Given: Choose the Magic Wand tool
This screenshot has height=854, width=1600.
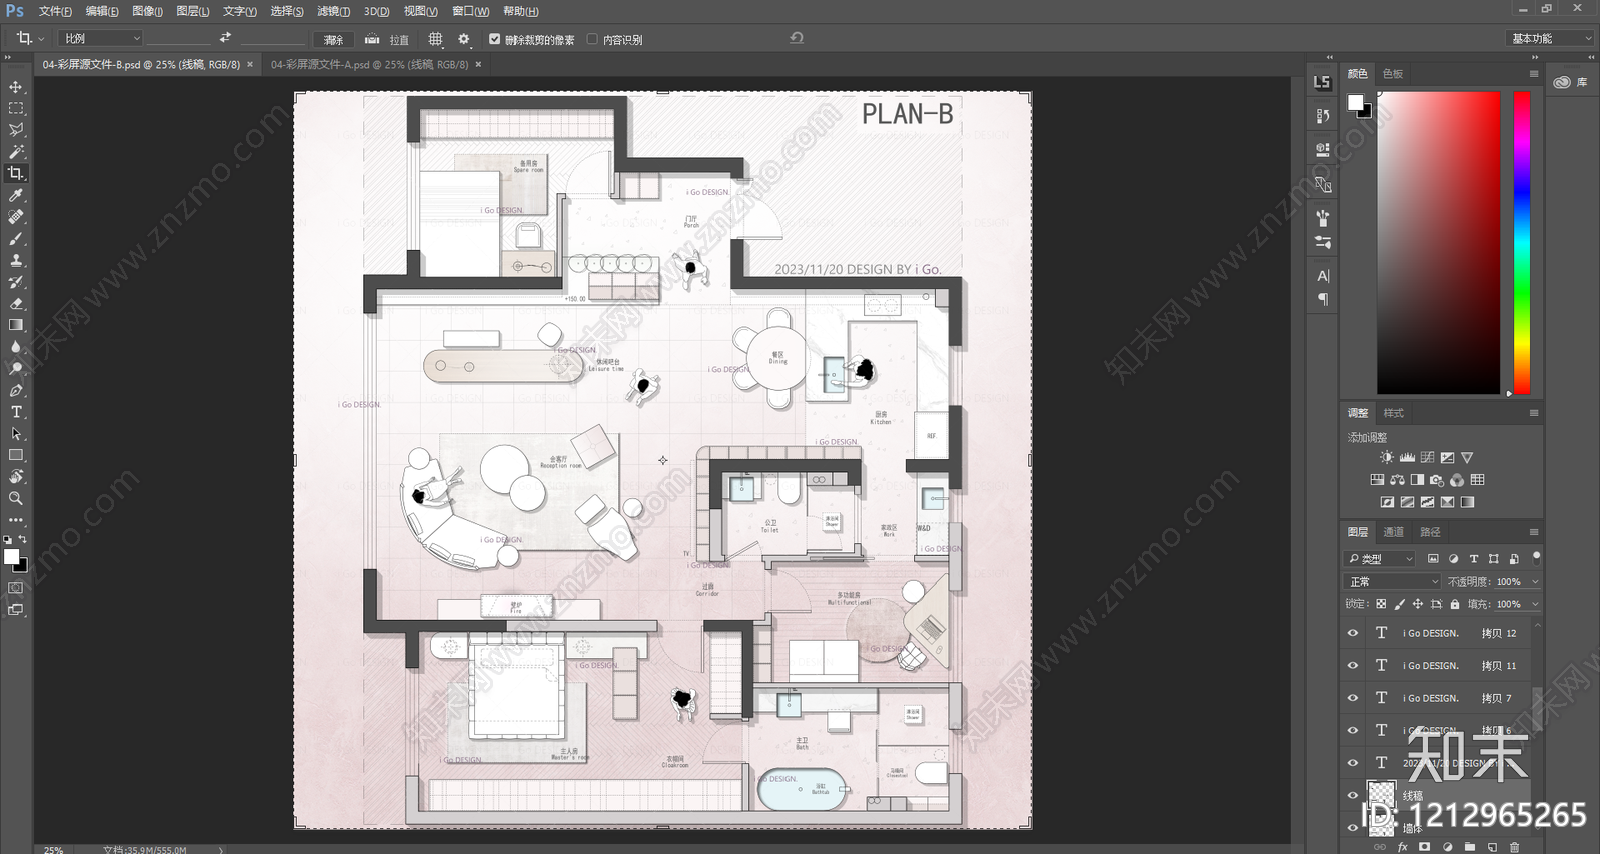Looking at the screenshot, I should [16, 152].
